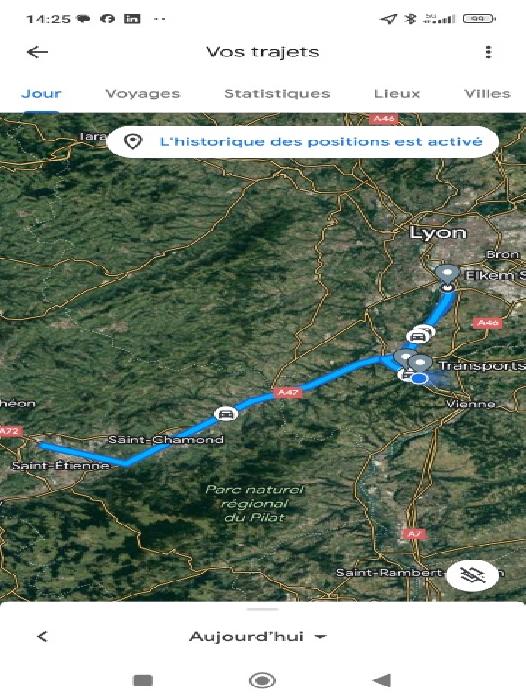Tap "L'historique des positions est activé" banner
The image size is (526, 700).
coord(303,142)
